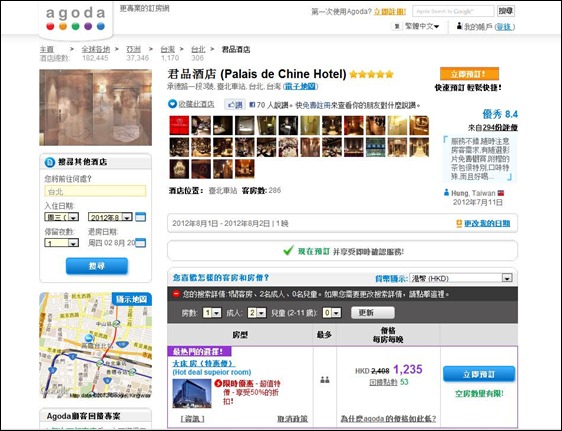Click the 2012年8月1日 - 2012年8月2日 date text
Screen dimensions: 562x431
220,224
